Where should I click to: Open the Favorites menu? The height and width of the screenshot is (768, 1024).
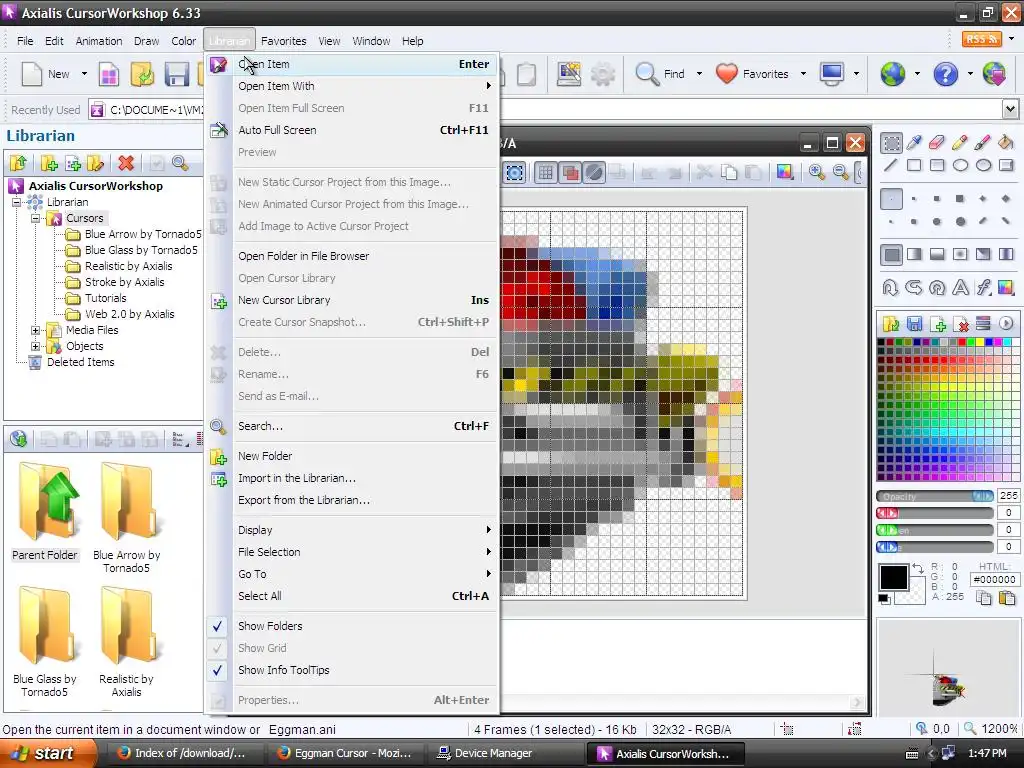[283, 40]
